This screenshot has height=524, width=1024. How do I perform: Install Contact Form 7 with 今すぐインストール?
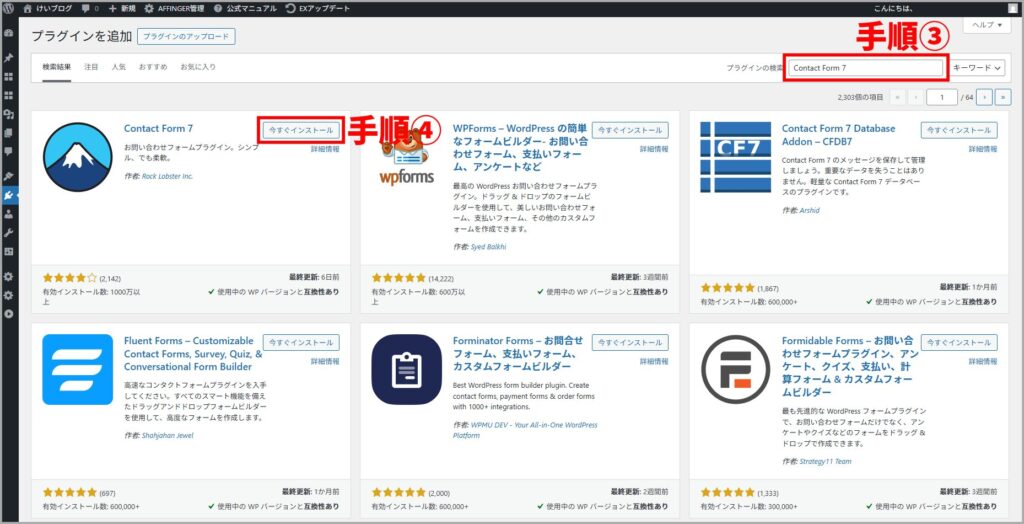[301, 130]
